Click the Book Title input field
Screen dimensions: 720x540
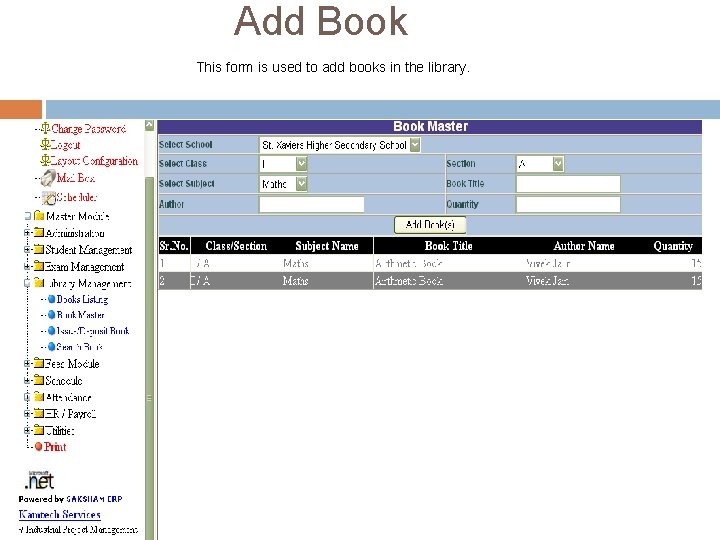click(x=568, y=184)
